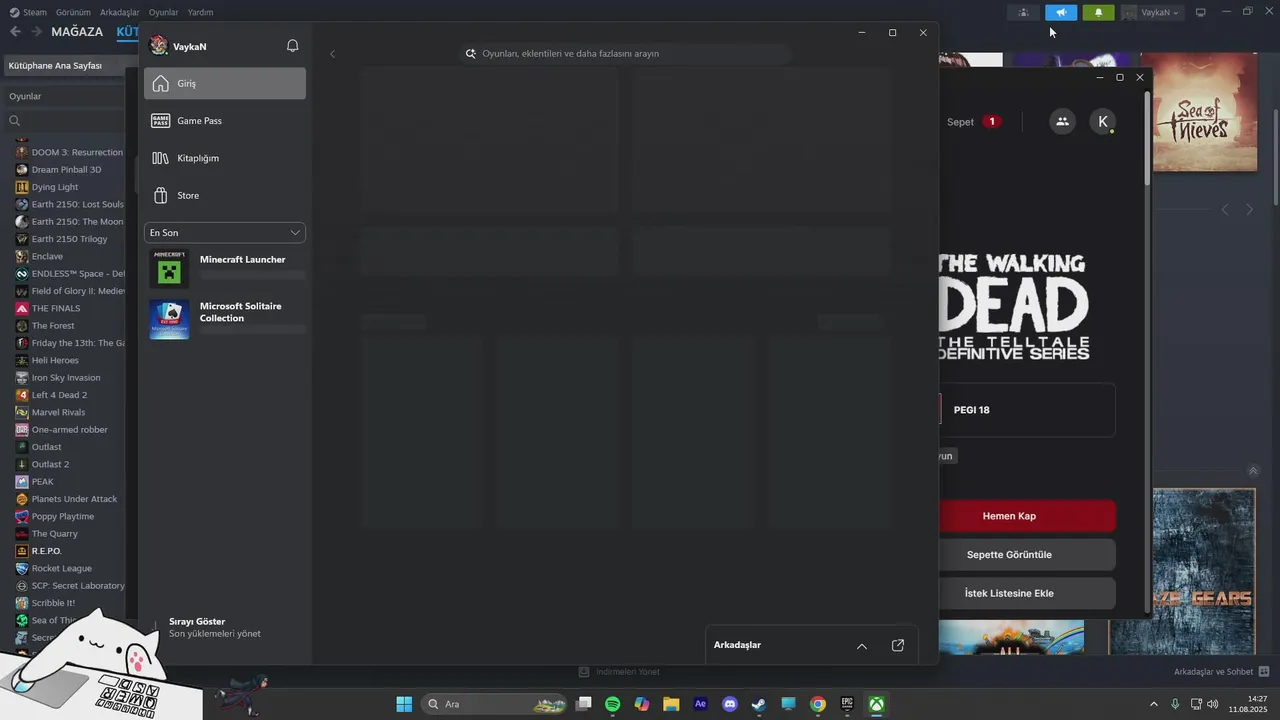Click the Sea of Thieves cover in Steam
This screenshot has height=720, width=1280.
pos(1205,113)
